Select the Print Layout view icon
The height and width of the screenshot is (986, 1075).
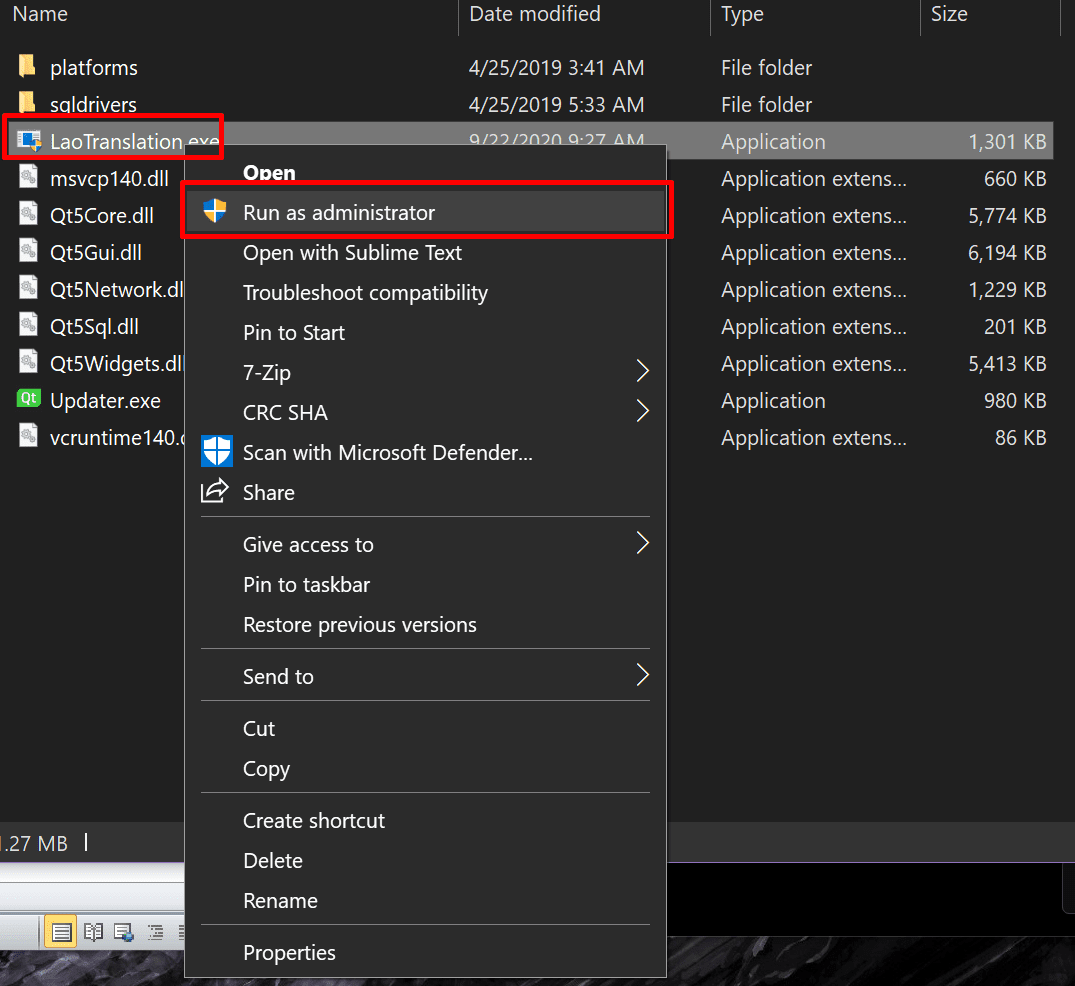(61, 932)
